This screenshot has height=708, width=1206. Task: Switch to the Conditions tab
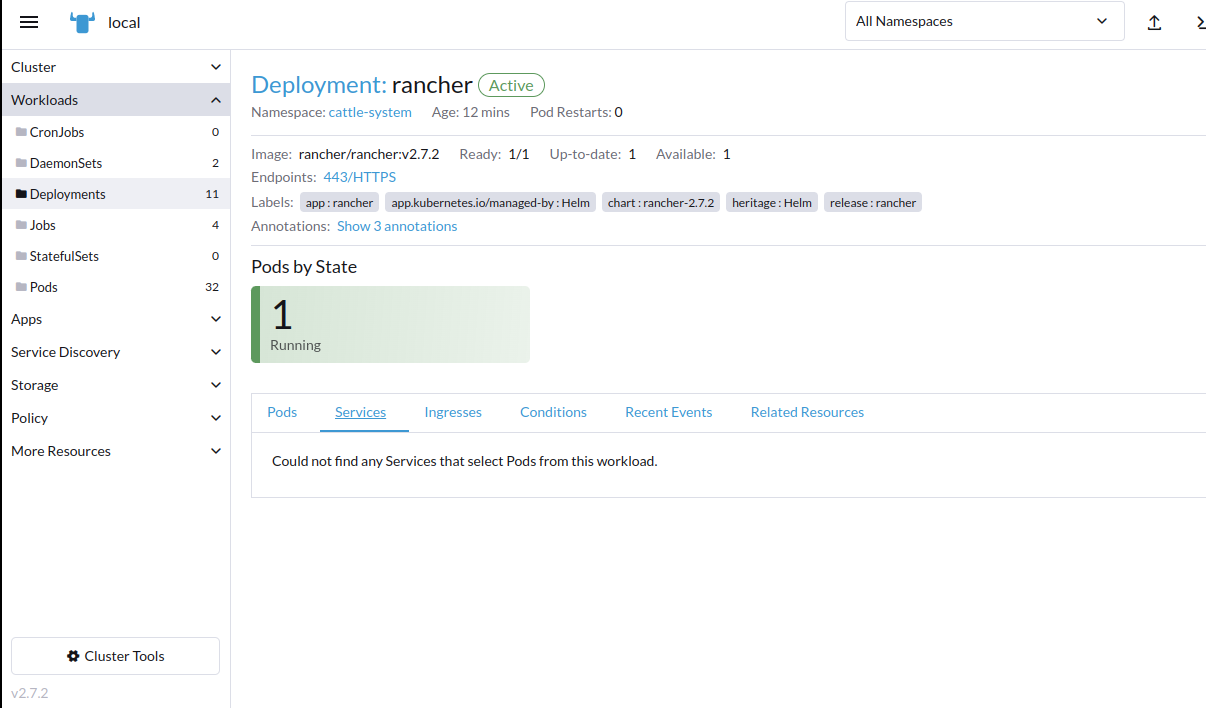553,411
